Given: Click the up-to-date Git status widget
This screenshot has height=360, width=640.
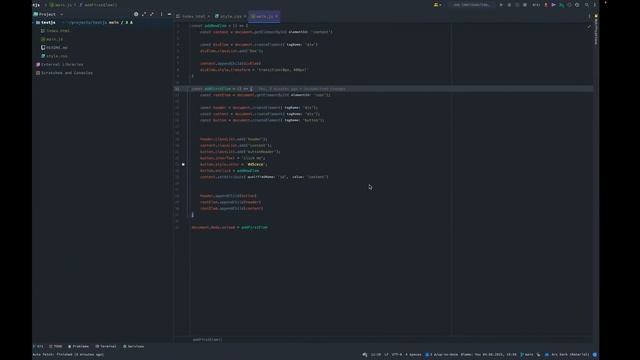Looking at the screenshot, I should tap(442, 354).
